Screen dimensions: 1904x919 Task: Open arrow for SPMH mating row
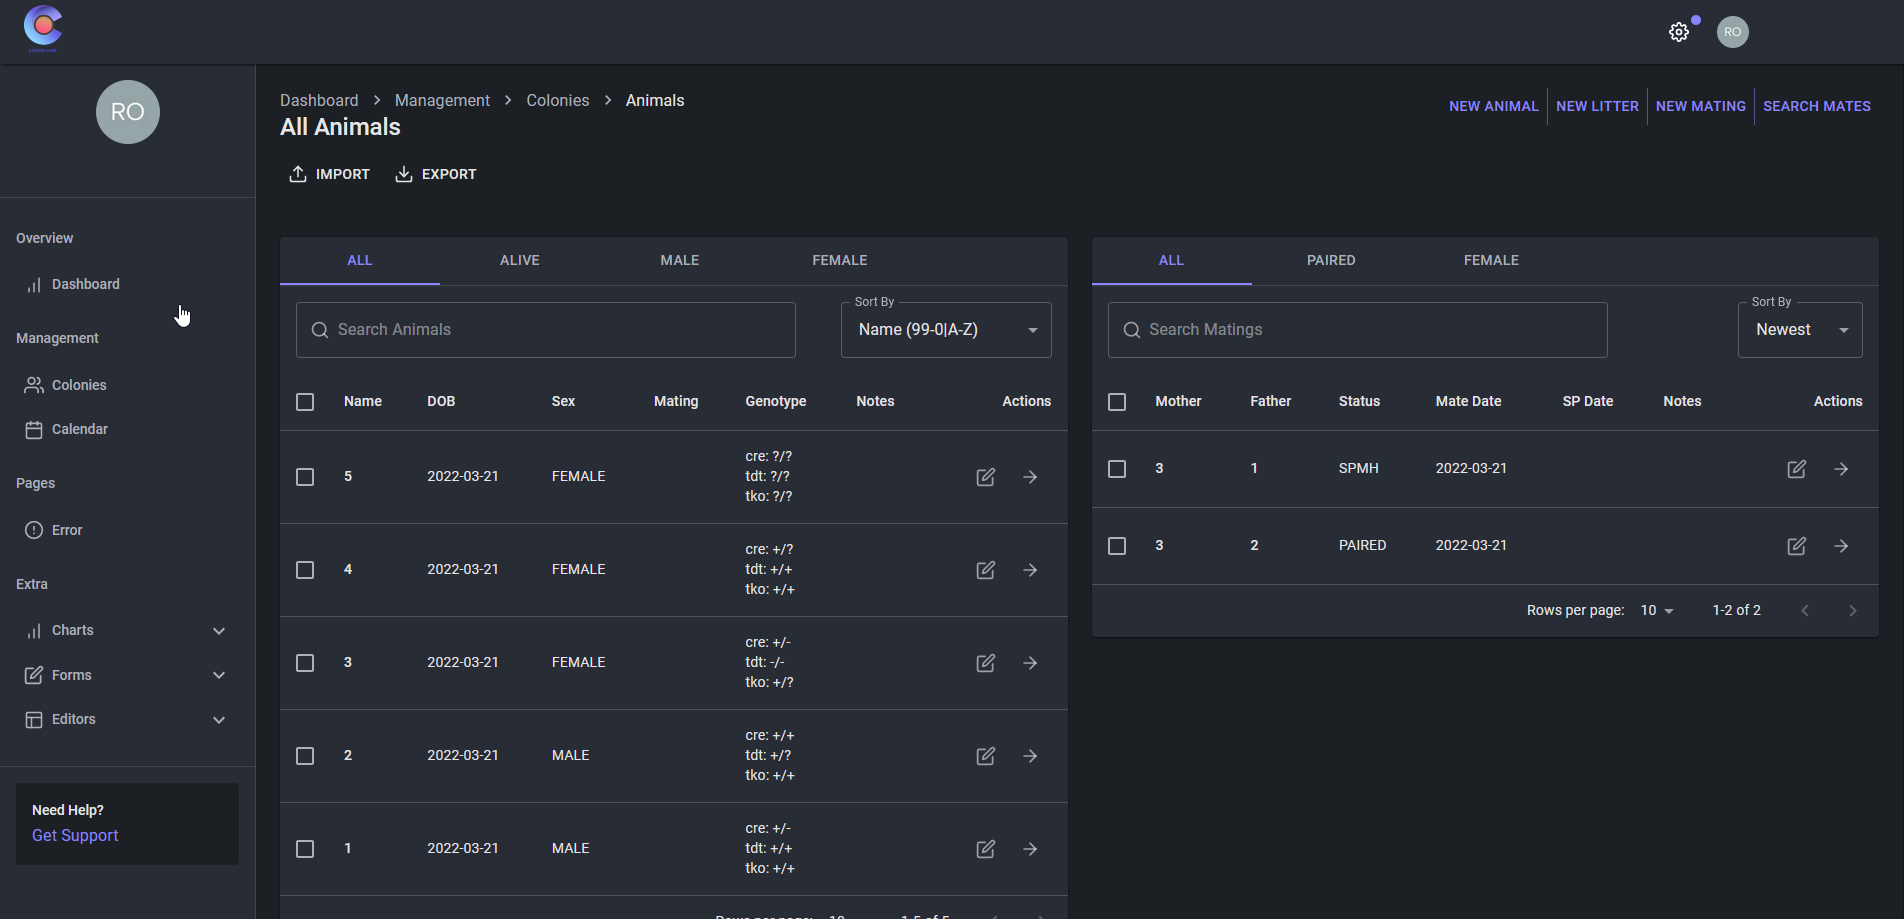tap(1841, 469)
